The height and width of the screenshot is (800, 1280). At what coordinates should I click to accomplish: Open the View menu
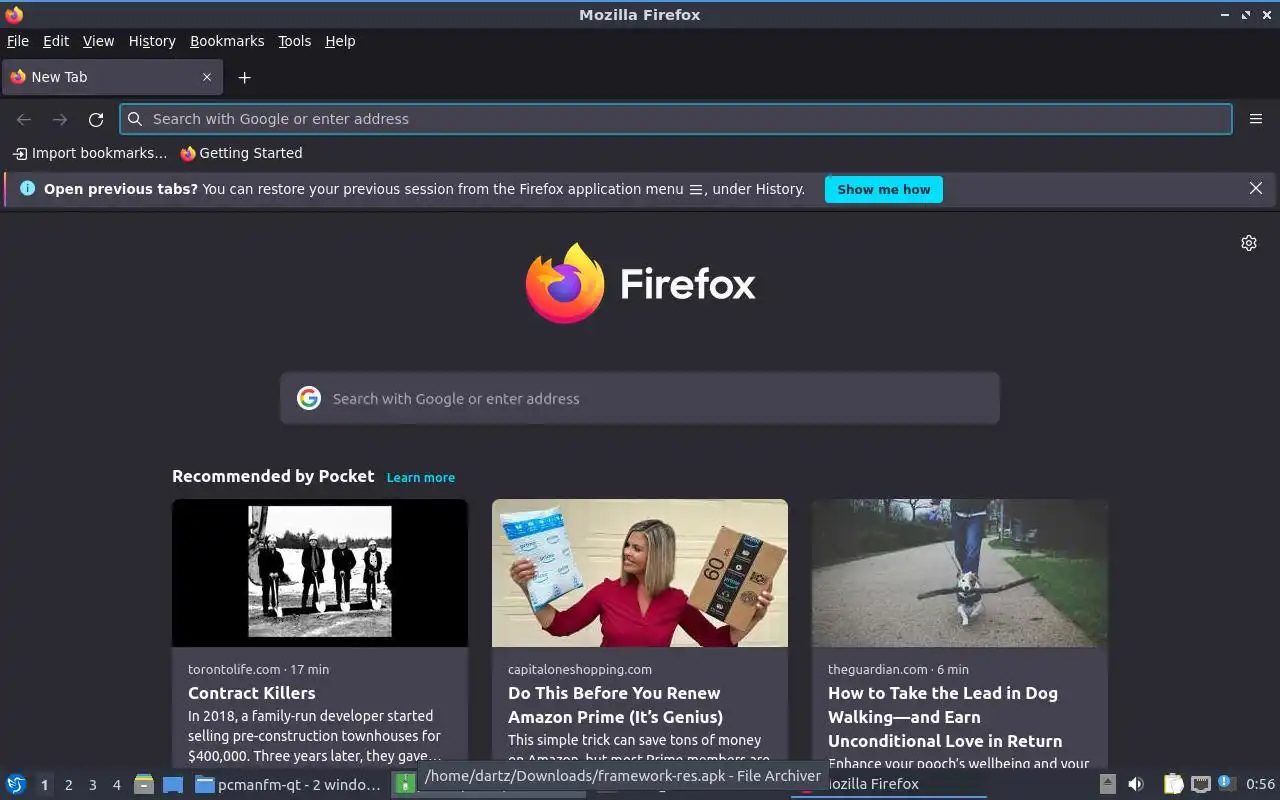[x=98, y=41]
